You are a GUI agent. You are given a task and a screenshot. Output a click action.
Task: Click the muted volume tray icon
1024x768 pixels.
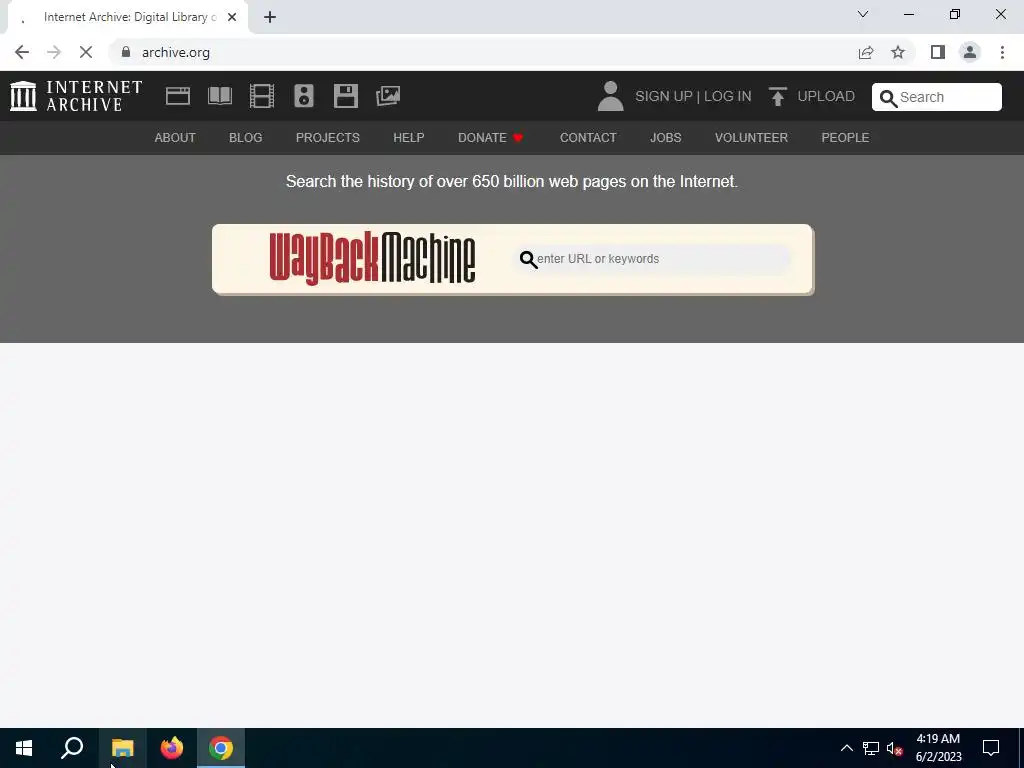pos(894,748)
